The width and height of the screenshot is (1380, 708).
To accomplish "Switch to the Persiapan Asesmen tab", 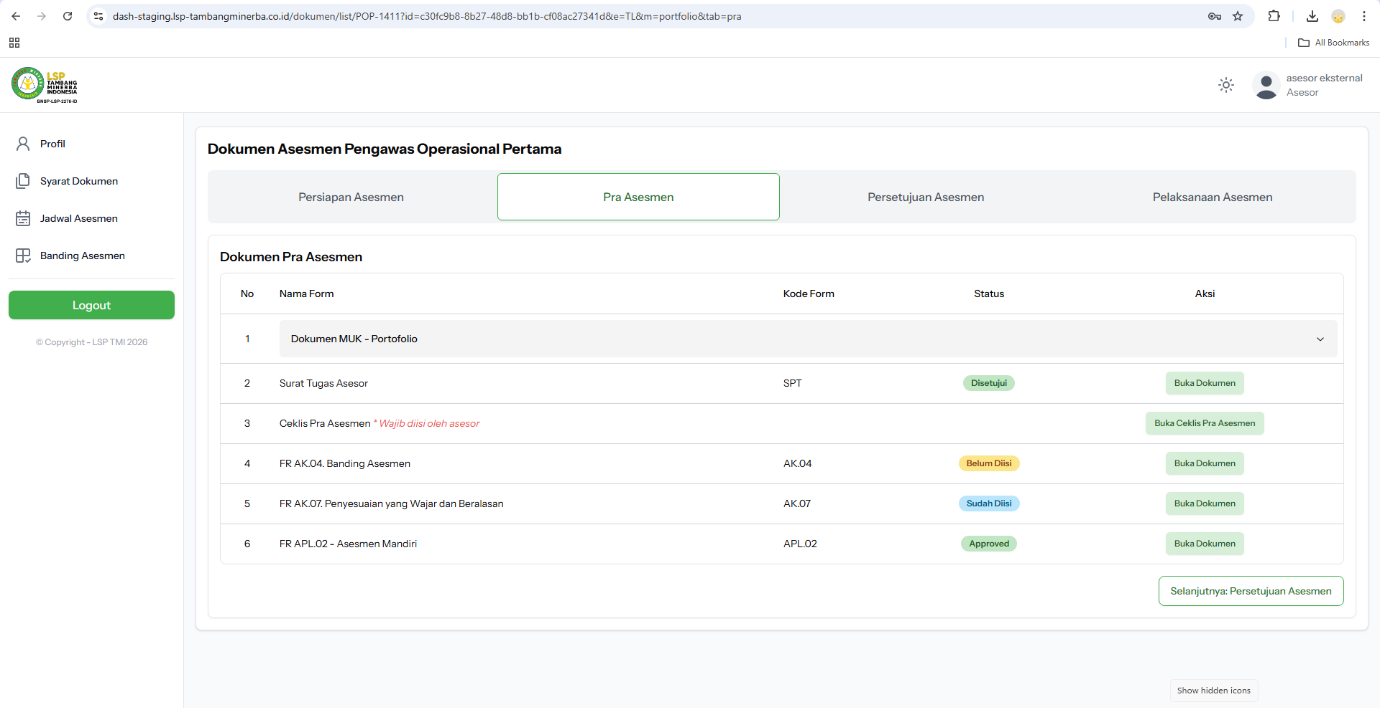I will [x=351, y=197].
